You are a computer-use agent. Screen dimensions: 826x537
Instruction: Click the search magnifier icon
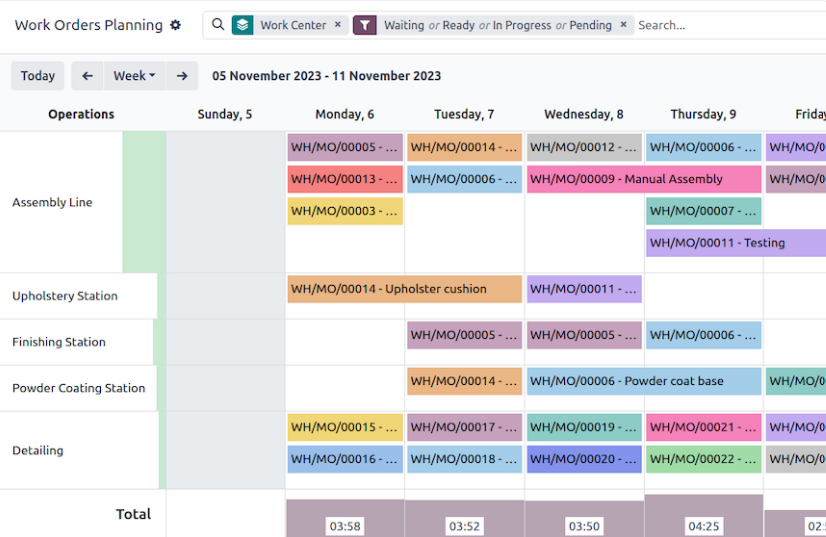pyautogui.click(x=218, y=24)
